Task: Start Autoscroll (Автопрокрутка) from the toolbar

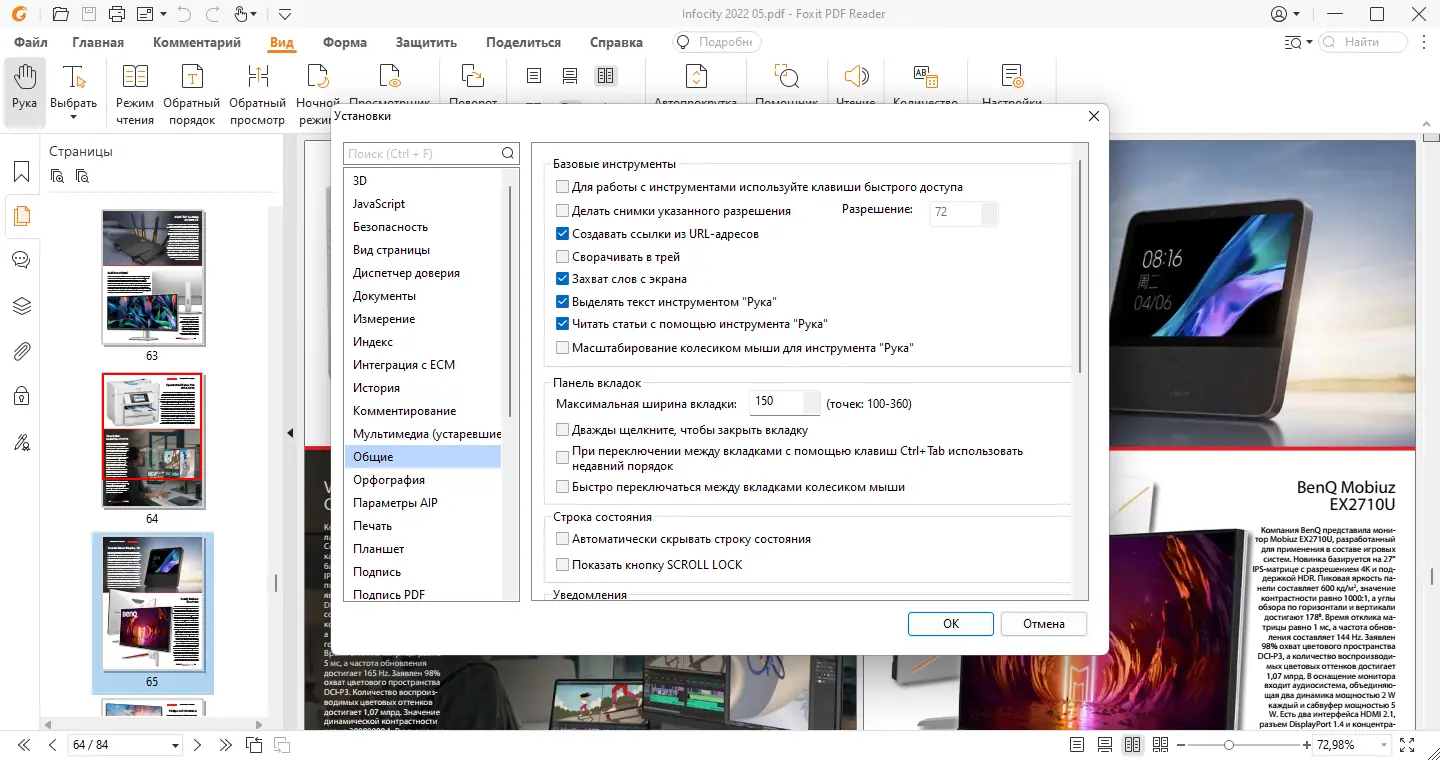Action: point(695,80)
